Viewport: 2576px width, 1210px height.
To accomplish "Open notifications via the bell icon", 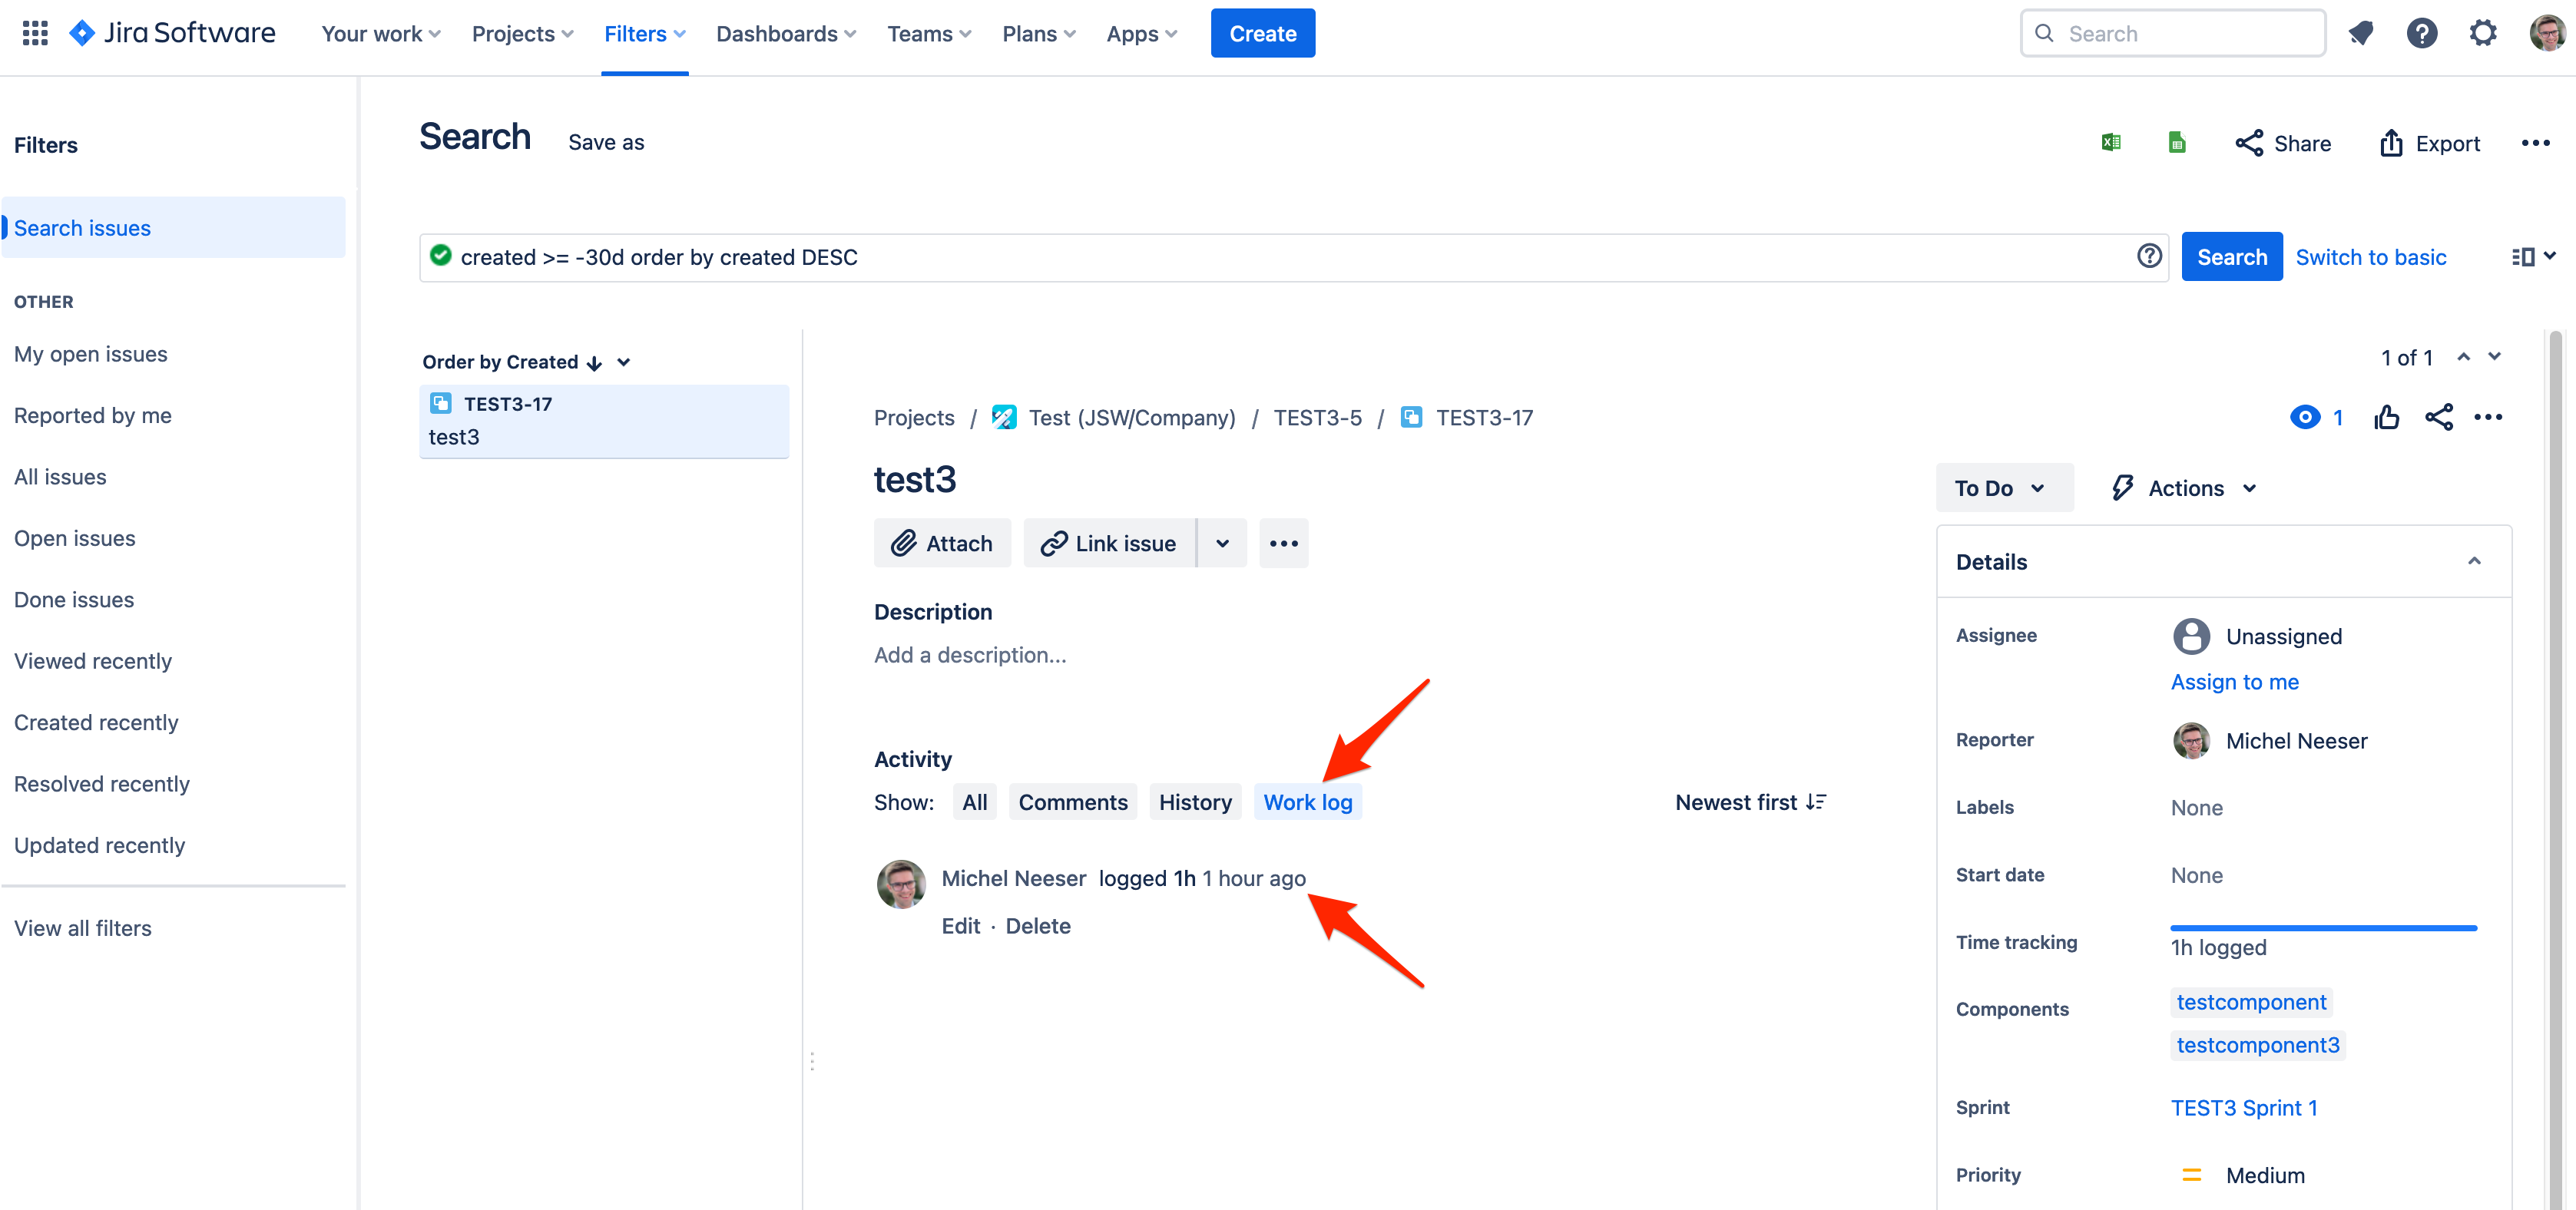I will coord(2362,32).
